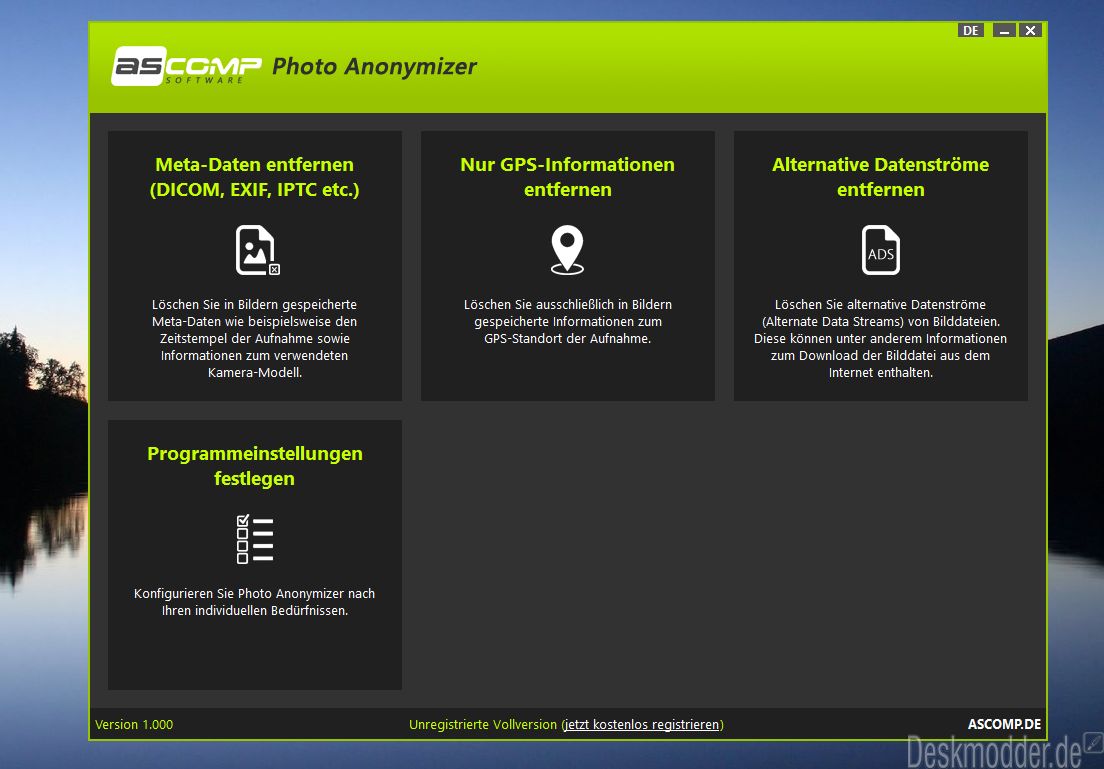This screenshot has width=1104, height=769.
Task: Minimize the Photo Anonymizer window
Action: (1004, 30)
